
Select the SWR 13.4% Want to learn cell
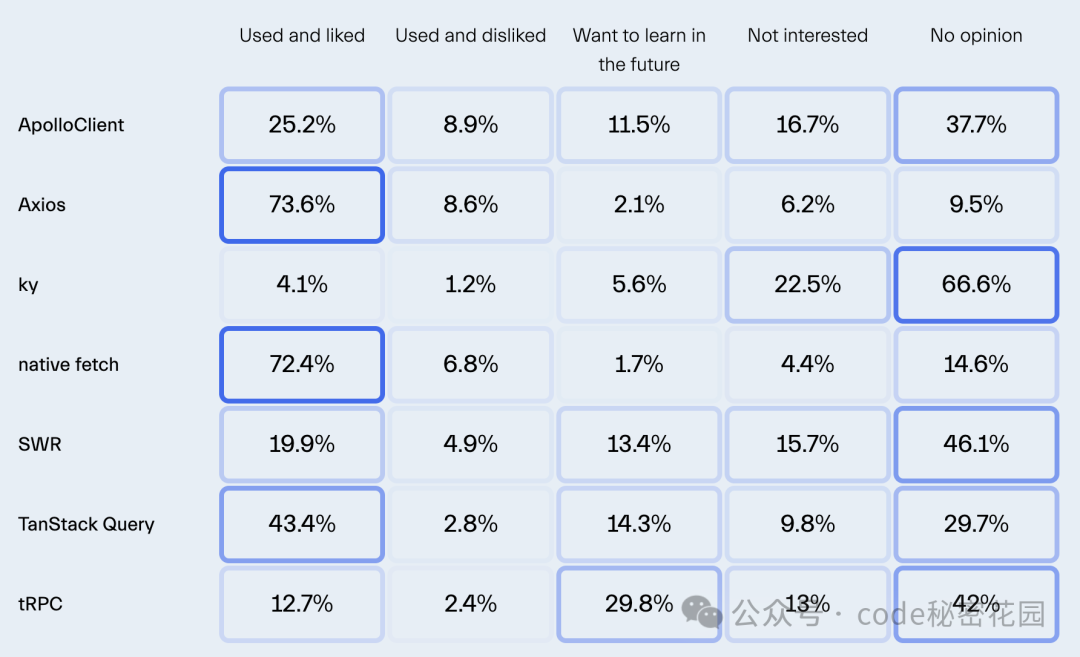click(x=639, y=444)
